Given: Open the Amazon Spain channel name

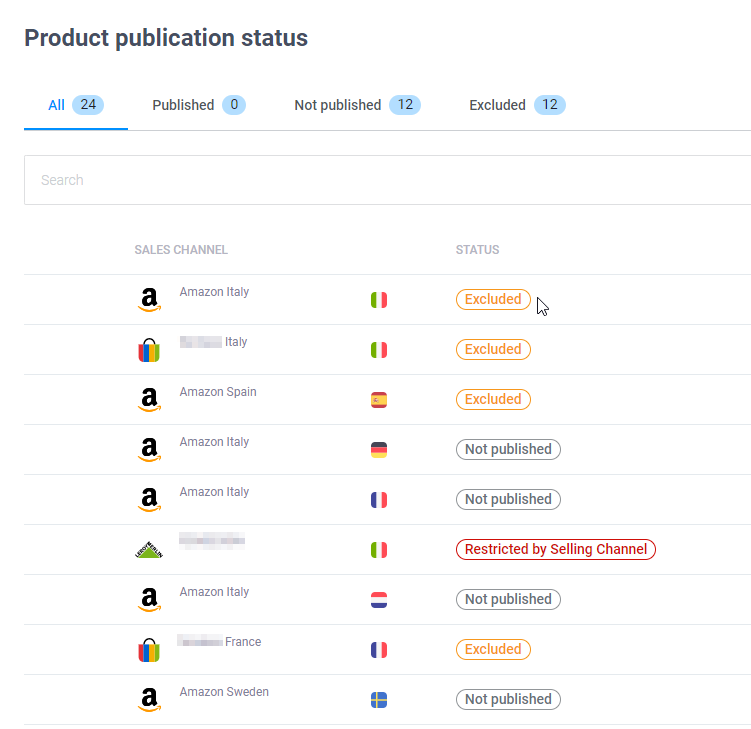Looking at the screenshot, I should point(218,392).
